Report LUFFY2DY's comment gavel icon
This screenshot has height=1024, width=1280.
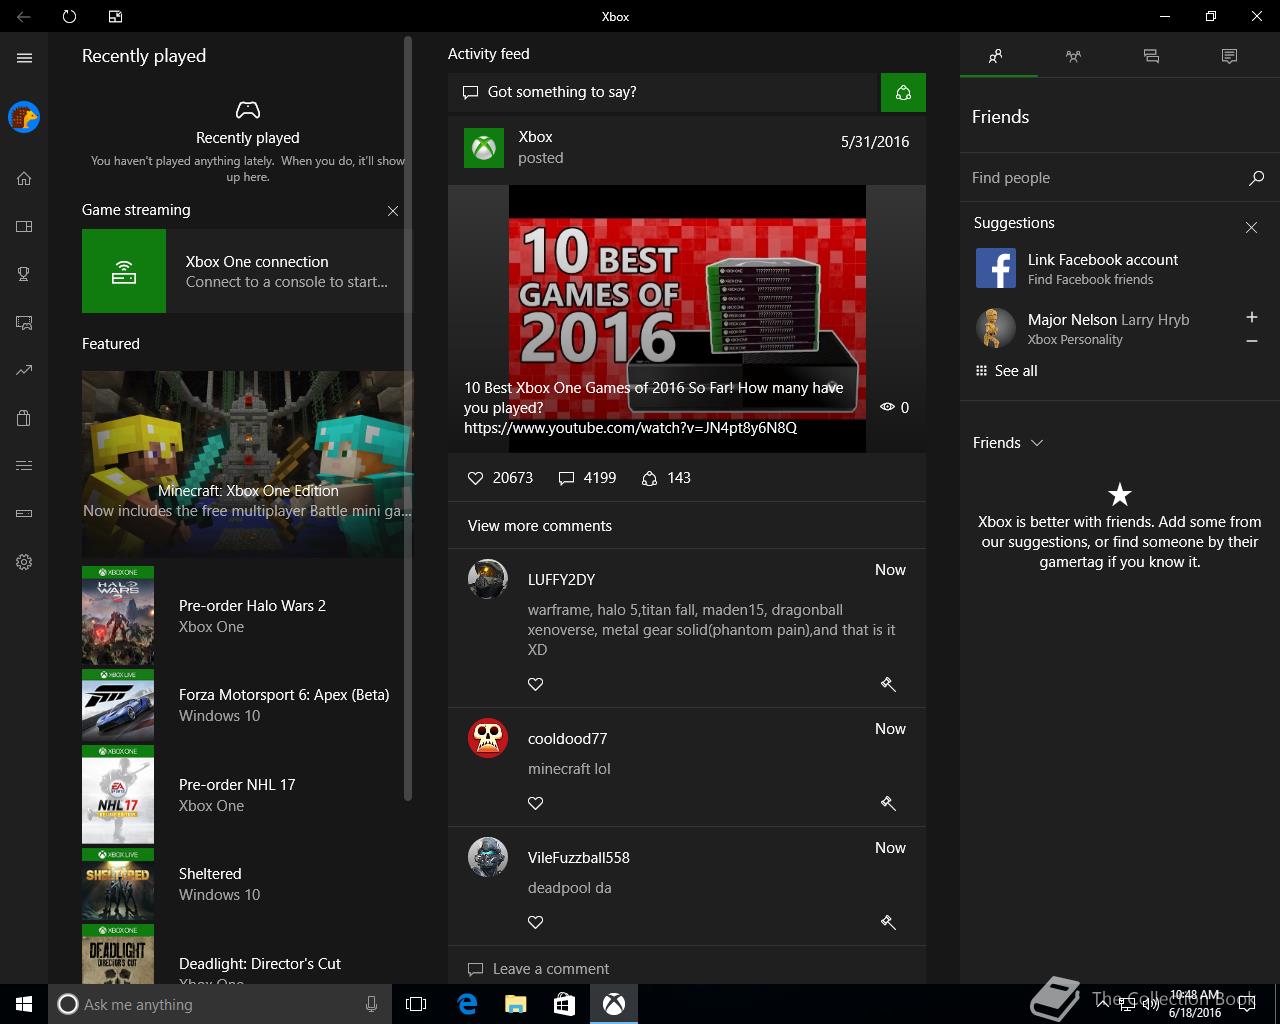pos(887,684)
